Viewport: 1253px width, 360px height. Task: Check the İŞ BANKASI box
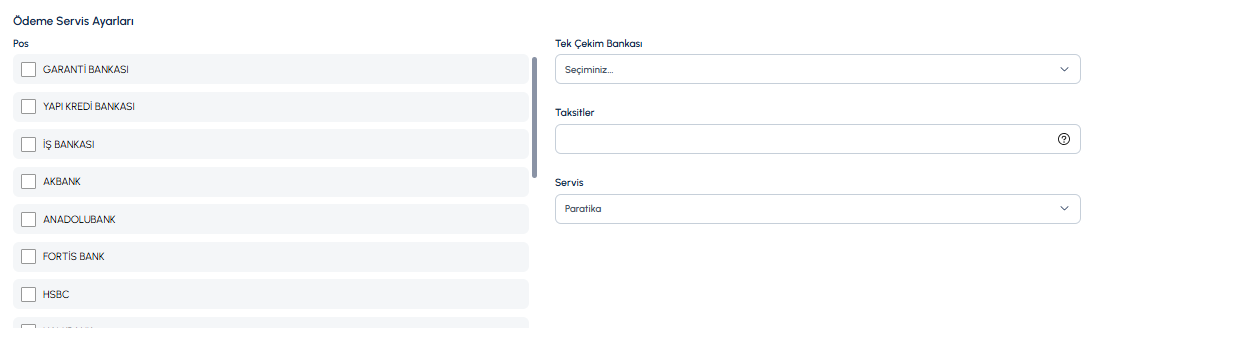click(28, 144)
